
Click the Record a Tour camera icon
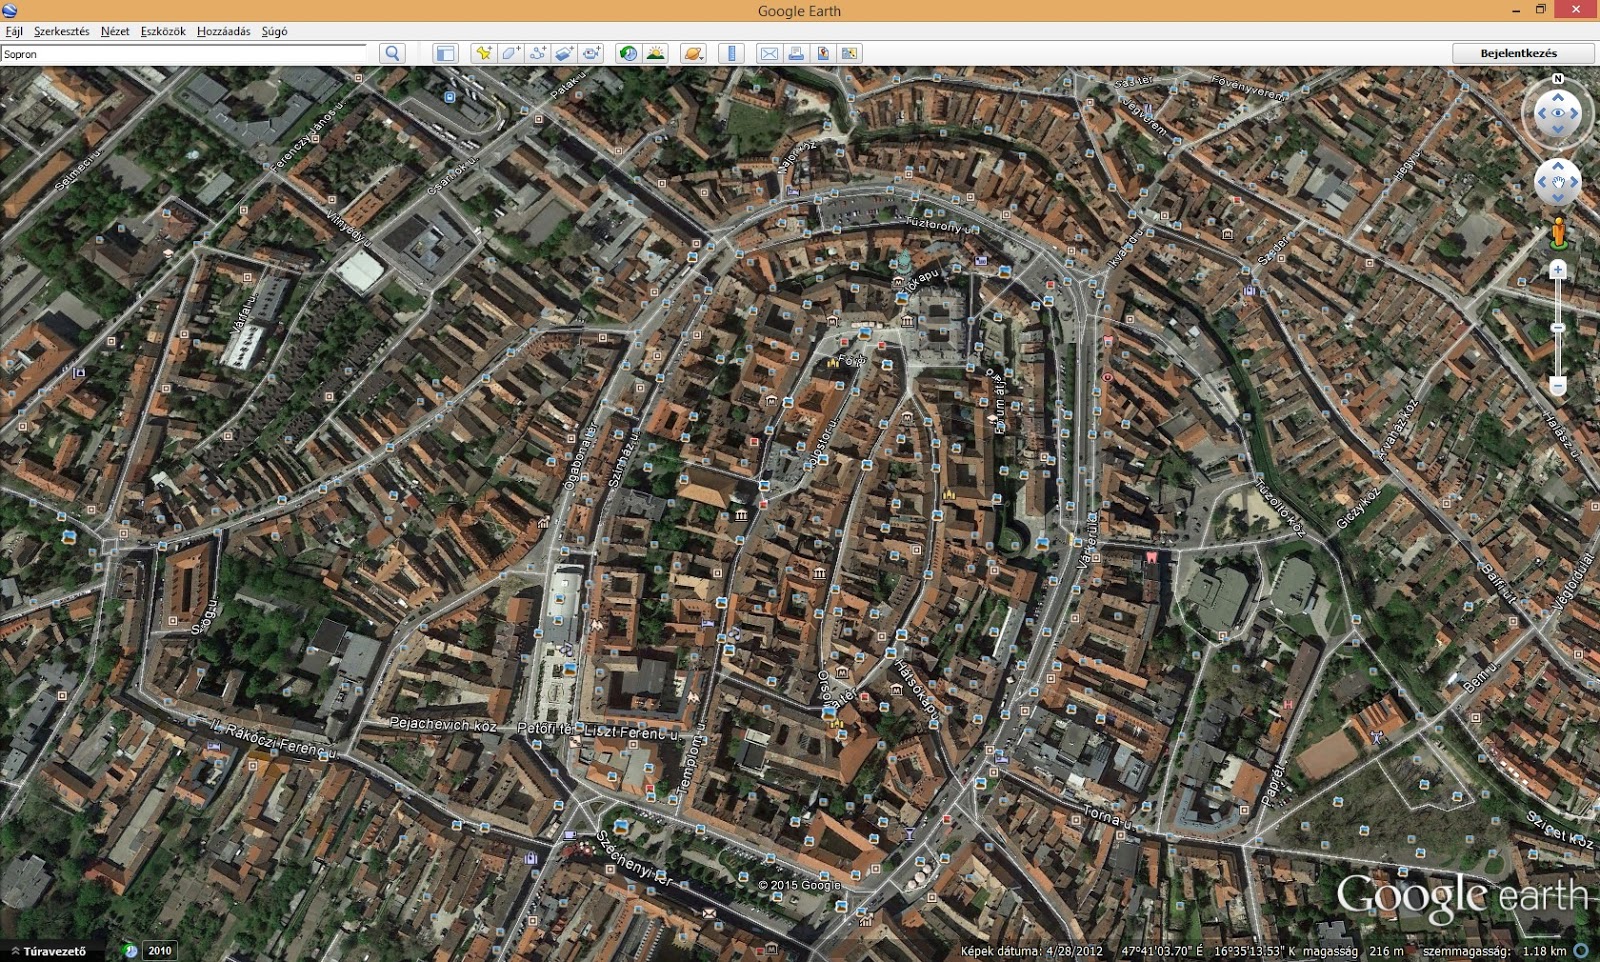591,54
